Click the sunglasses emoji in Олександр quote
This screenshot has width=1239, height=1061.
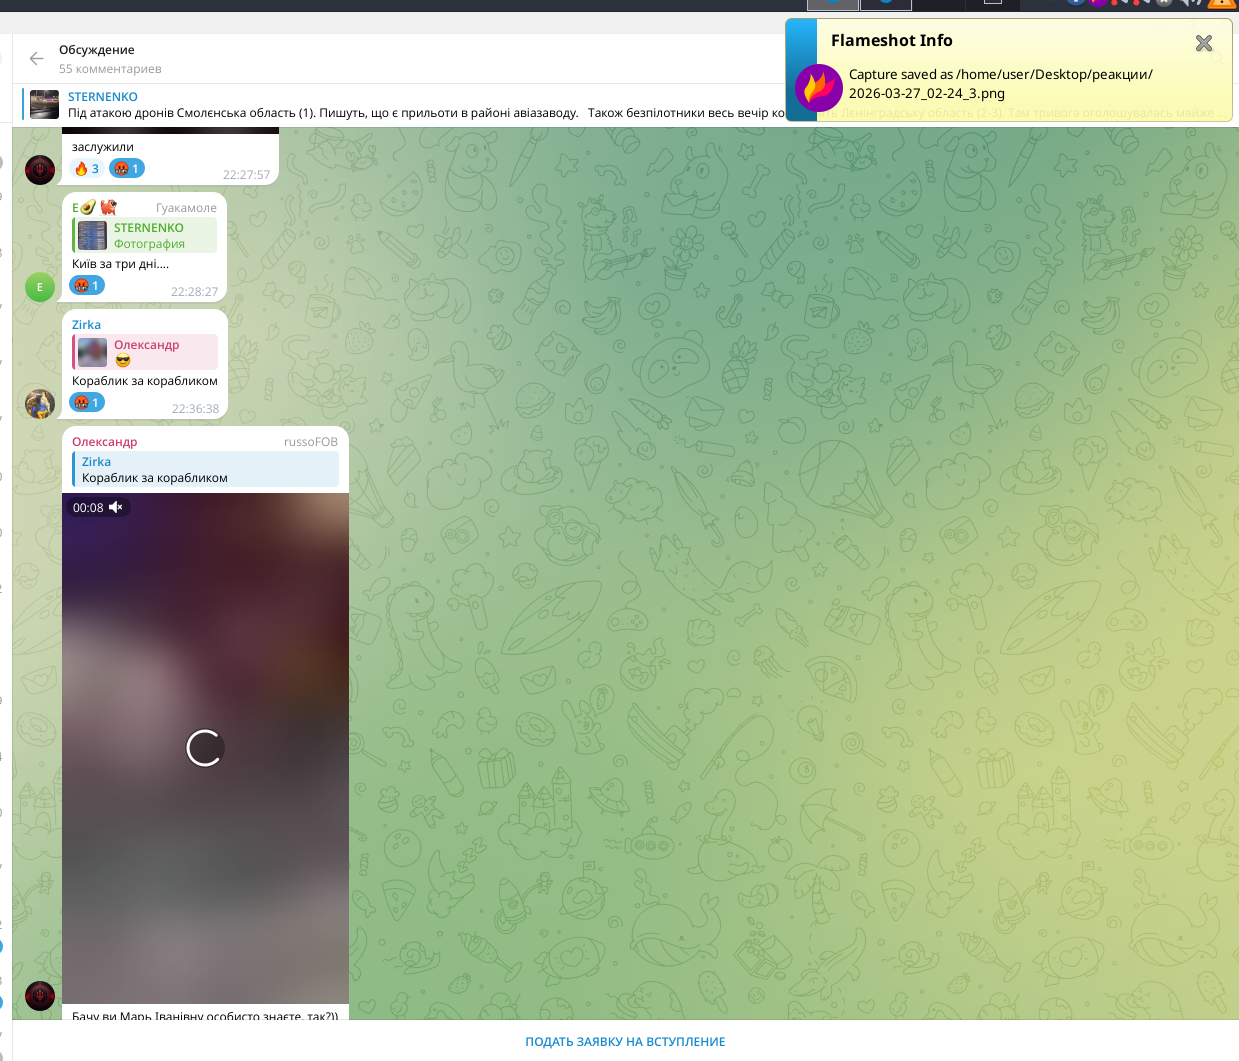pyautogui.click(x=123, y=361)
